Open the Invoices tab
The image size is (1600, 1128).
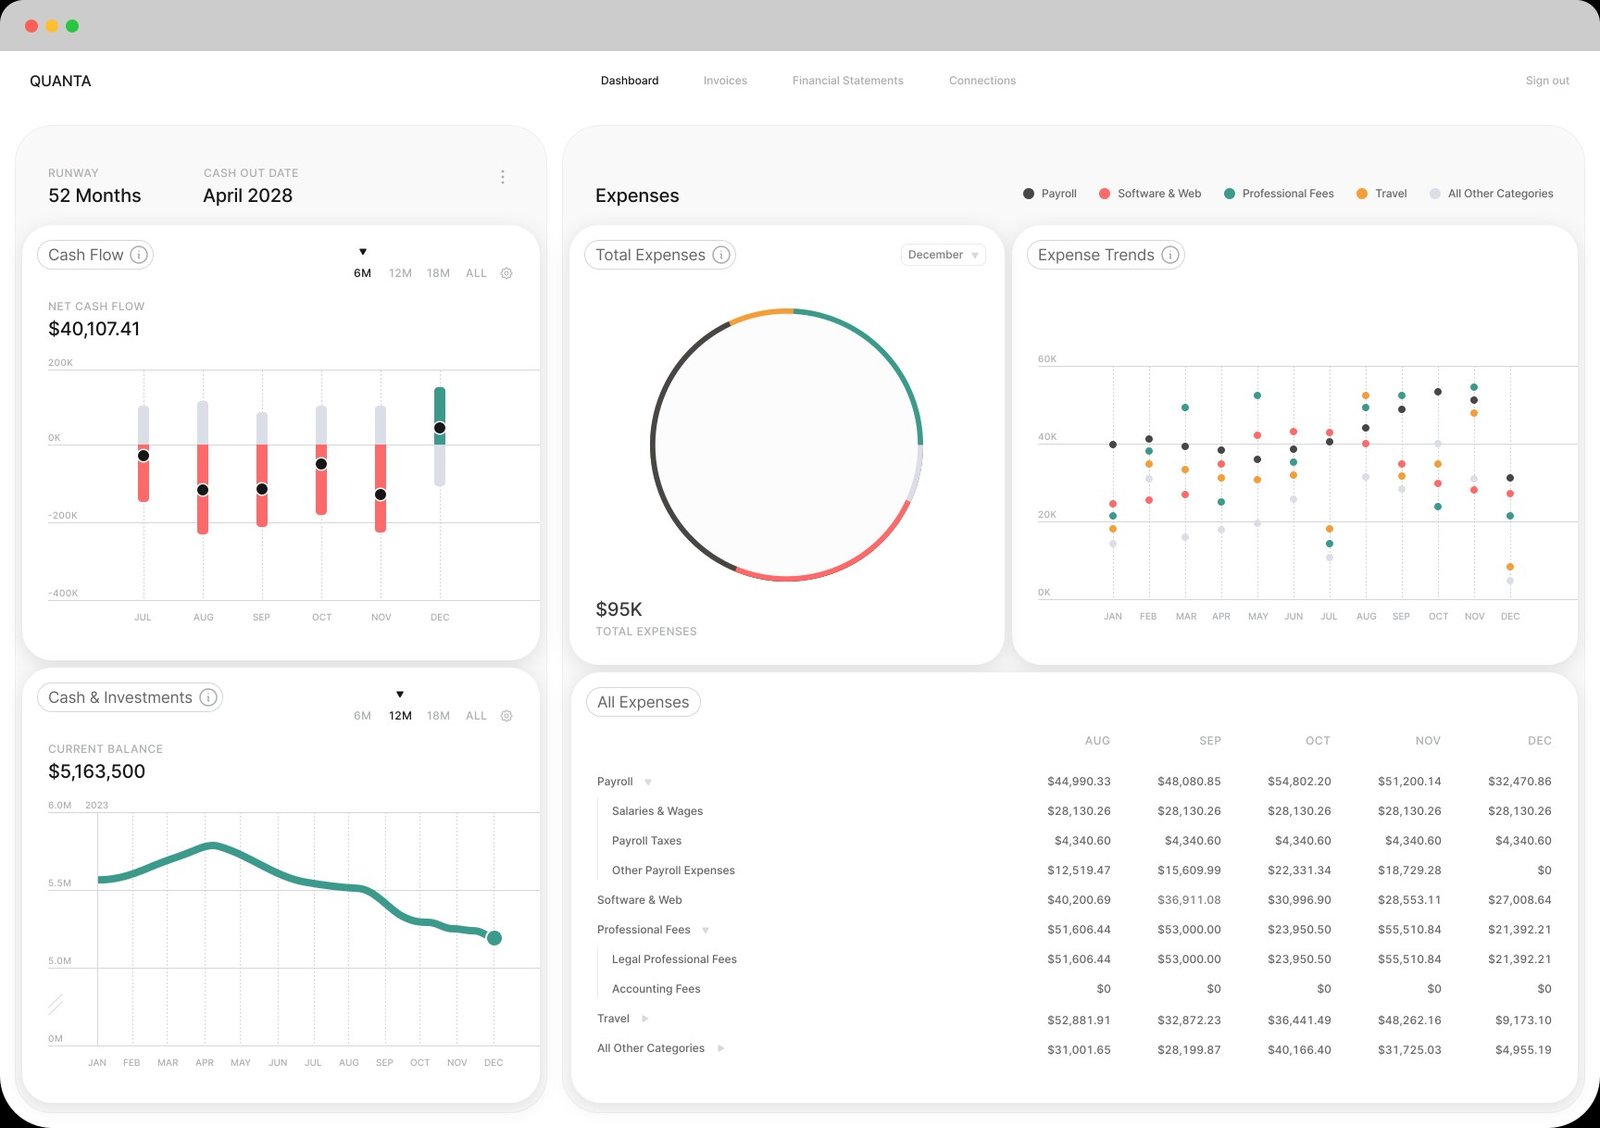(725, 81)
